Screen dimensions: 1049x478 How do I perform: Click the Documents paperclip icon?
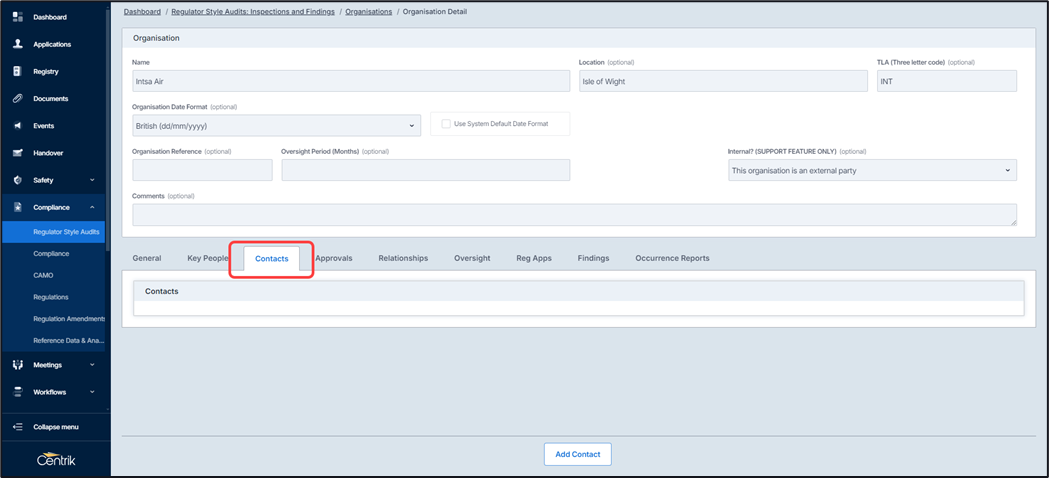click(17, 98)
